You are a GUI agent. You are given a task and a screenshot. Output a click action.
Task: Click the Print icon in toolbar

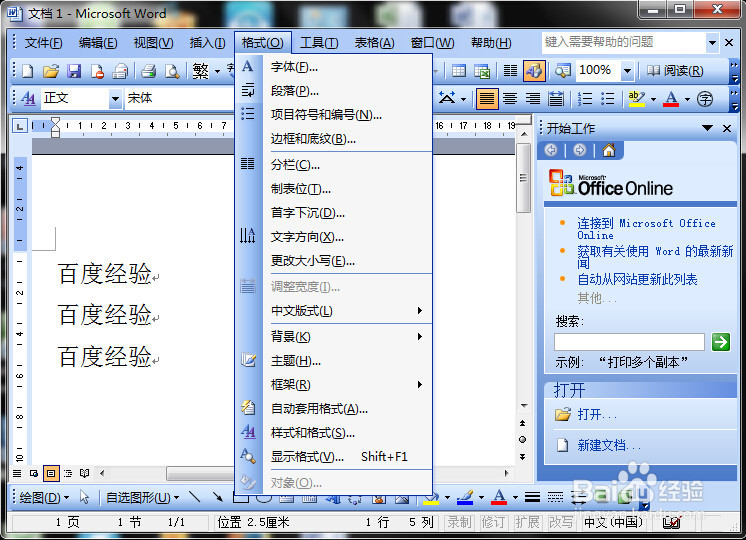(x=148, y=71)
